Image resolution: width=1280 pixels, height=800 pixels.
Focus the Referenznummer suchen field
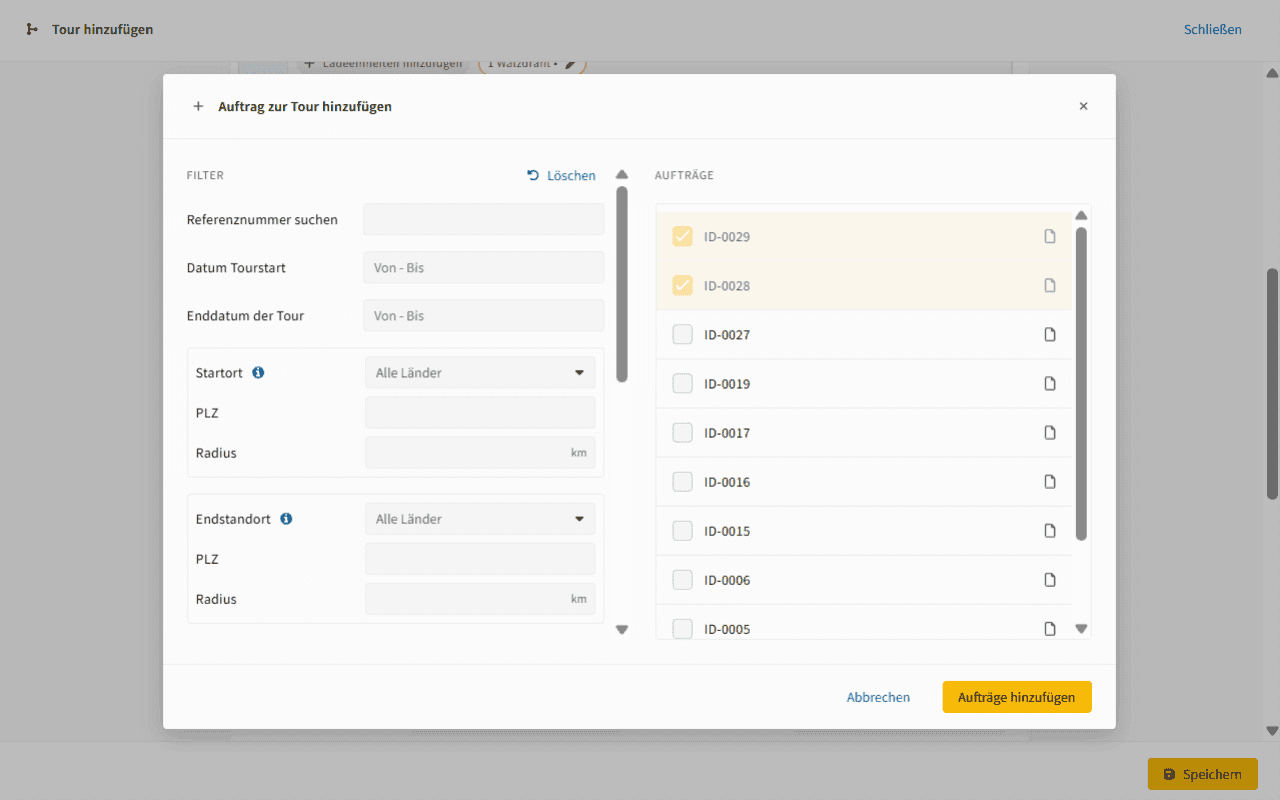484,220
